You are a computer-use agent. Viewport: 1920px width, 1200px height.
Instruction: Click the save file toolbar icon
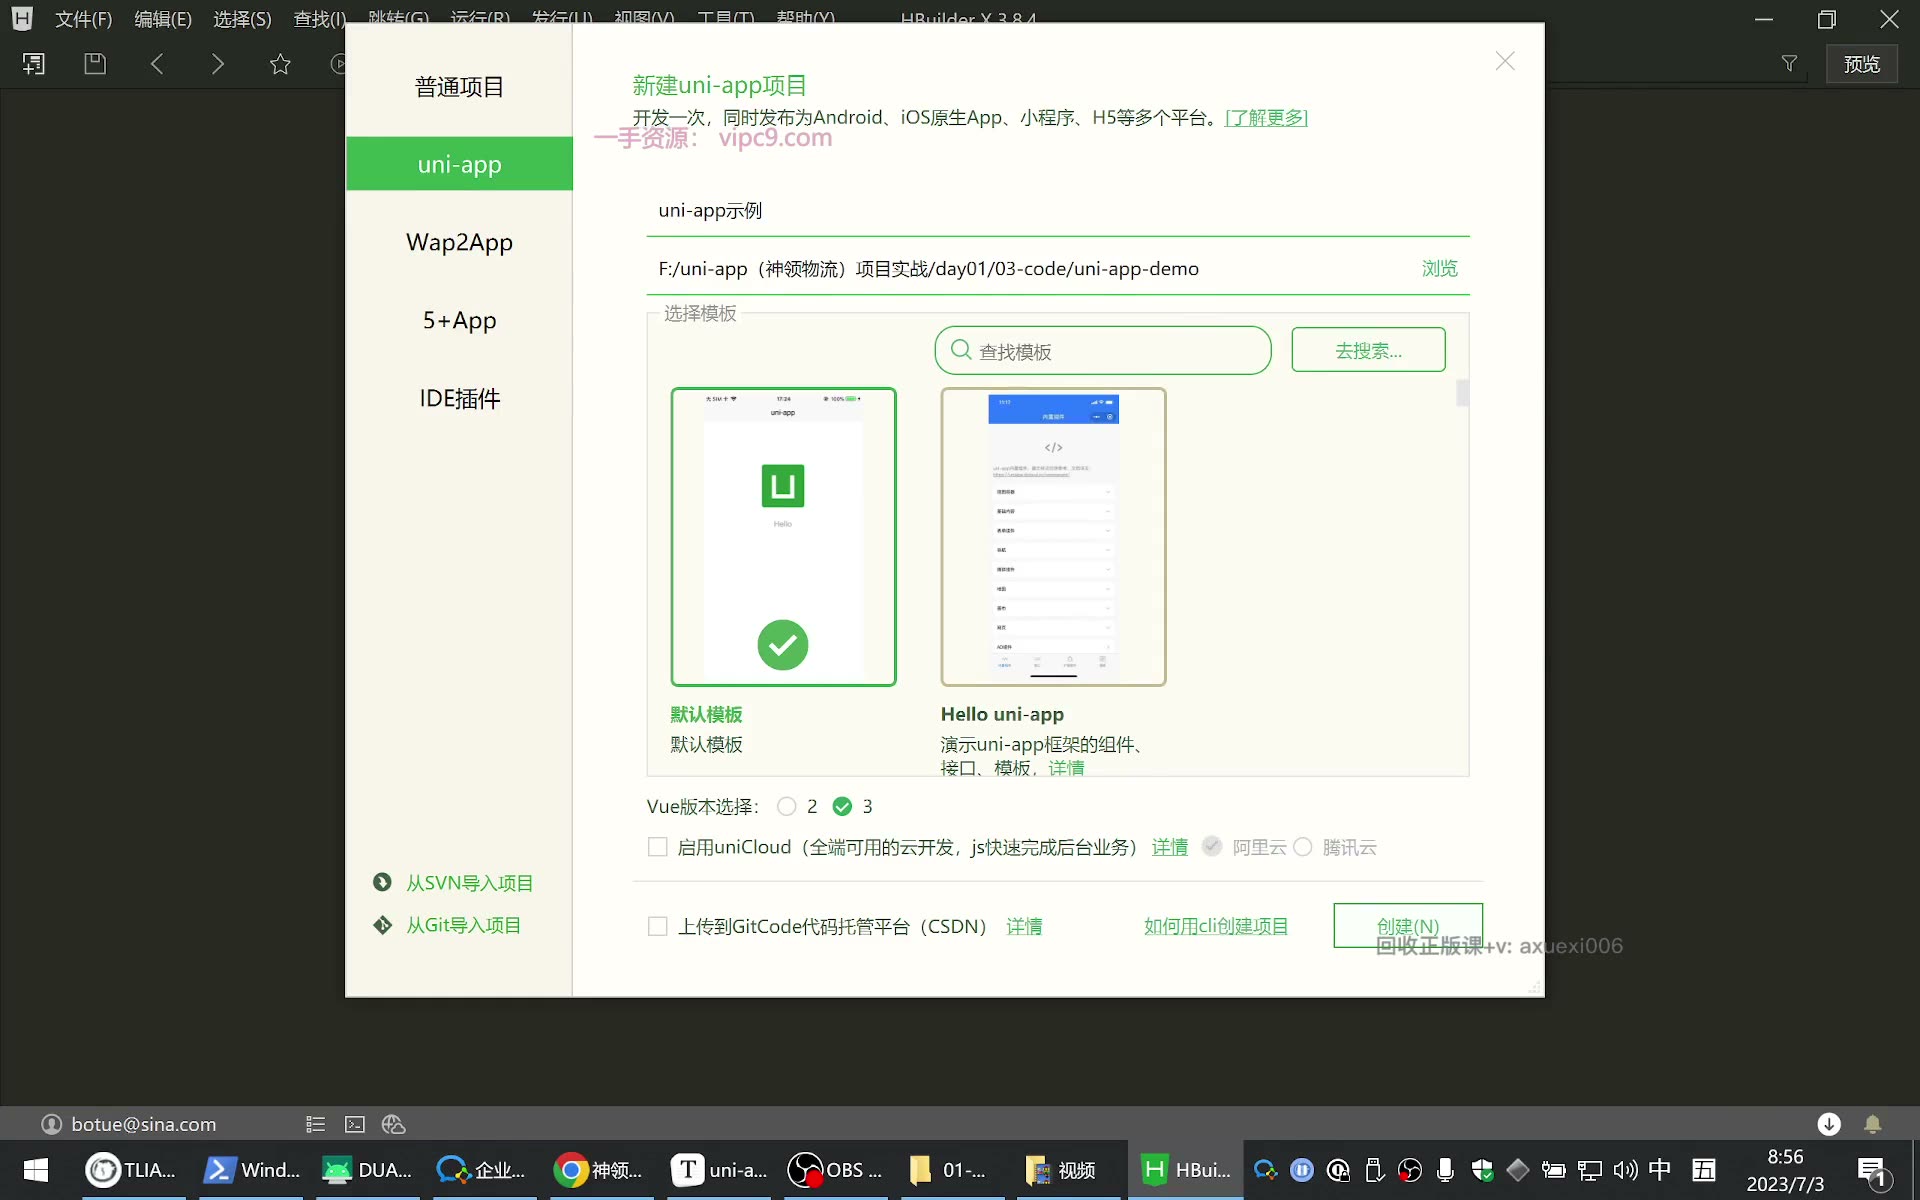click(x=95, y=64)
